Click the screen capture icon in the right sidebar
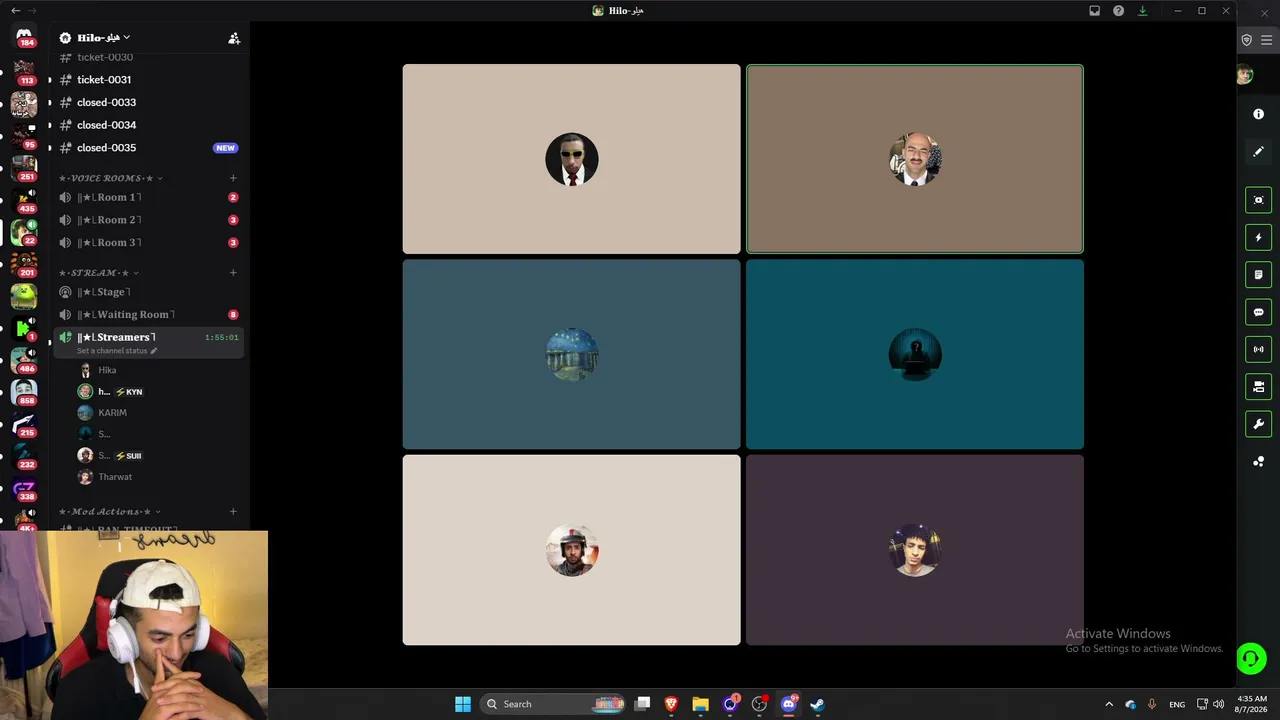 pyautogui.click(x=1258, y=200)
